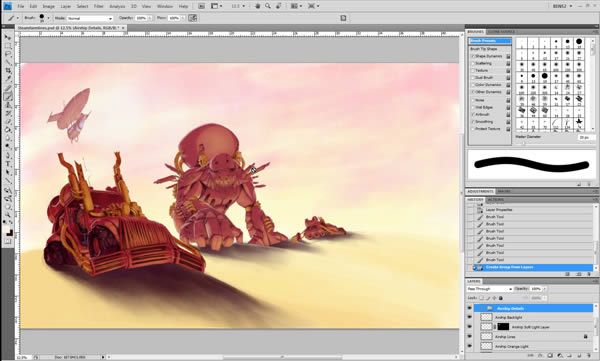The image size is (600, 361).
Task: Select the Eraser tool
Action: tap(8, 122)
